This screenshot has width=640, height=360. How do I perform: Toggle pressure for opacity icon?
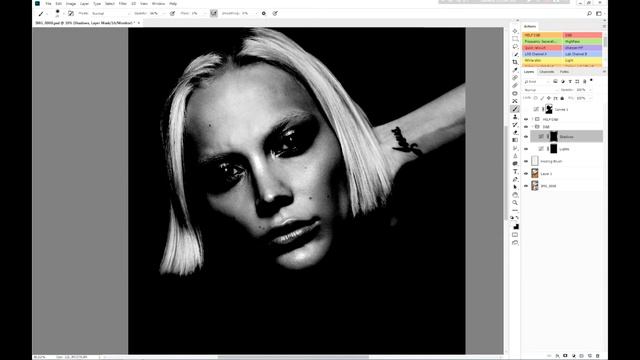coord(172,13)
